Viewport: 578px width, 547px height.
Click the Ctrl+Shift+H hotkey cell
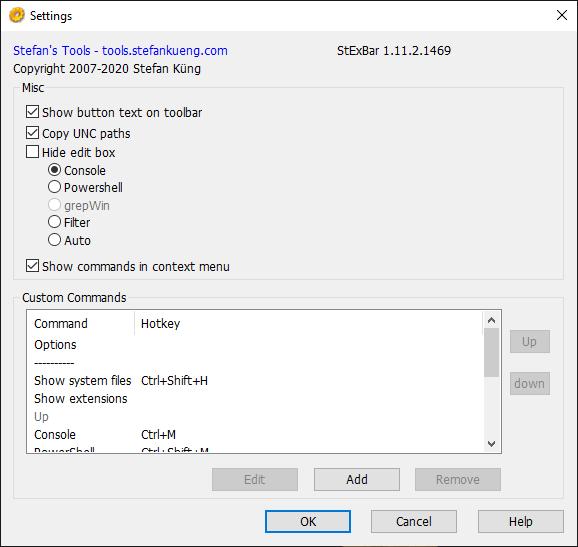coord(174,380)
